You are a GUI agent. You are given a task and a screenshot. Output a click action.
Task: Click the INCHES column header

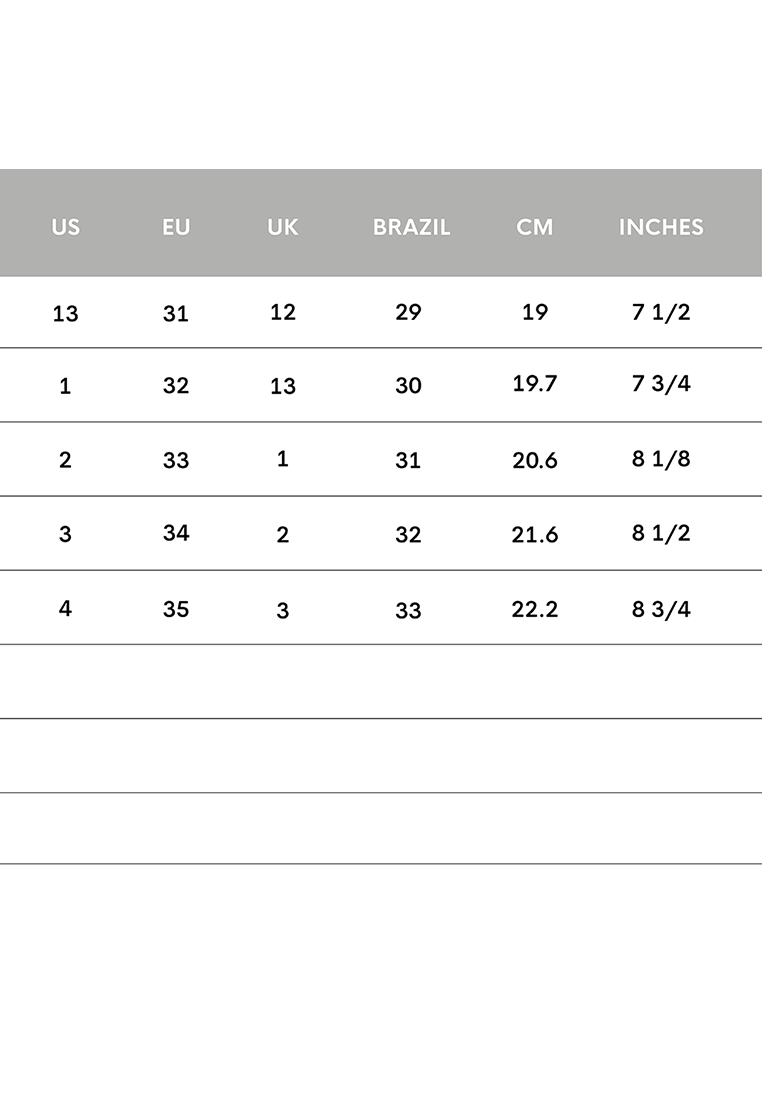(x=661, y=227)
